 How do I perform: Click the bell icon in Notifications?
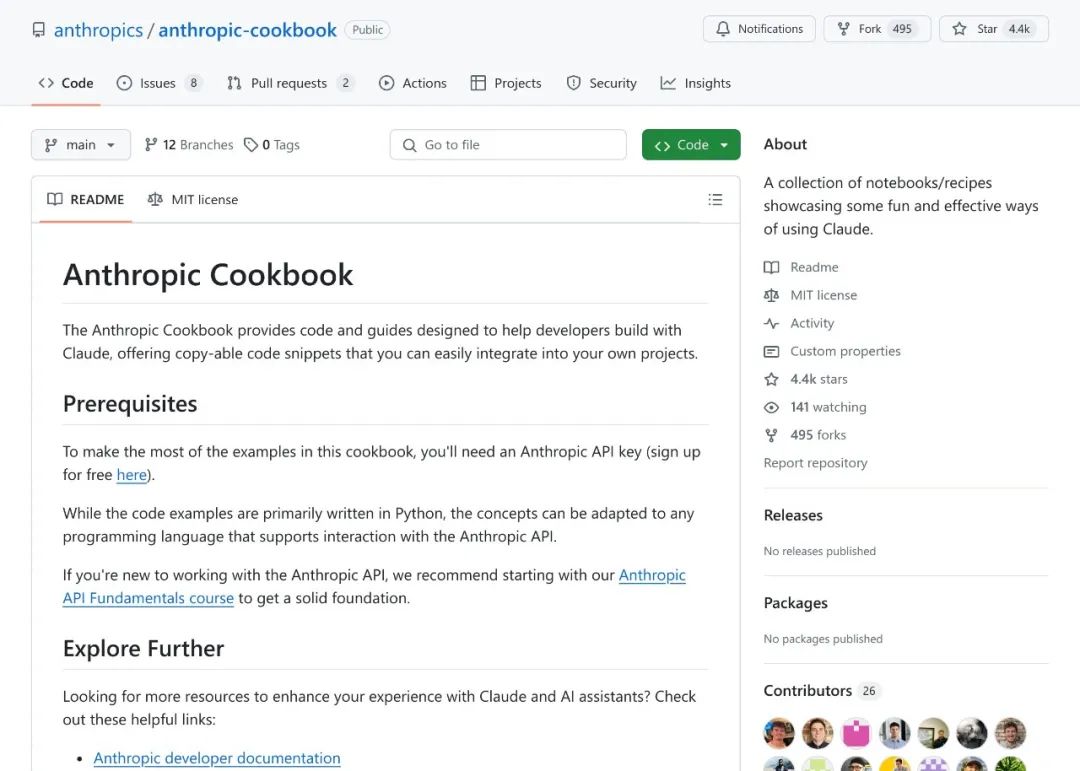(723, 29)
